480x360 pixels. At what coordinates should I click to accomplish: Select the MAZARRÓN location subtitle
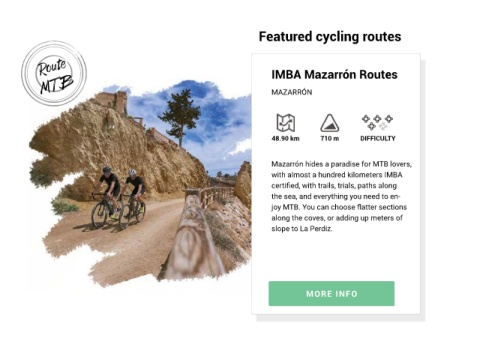click(292, 92)
